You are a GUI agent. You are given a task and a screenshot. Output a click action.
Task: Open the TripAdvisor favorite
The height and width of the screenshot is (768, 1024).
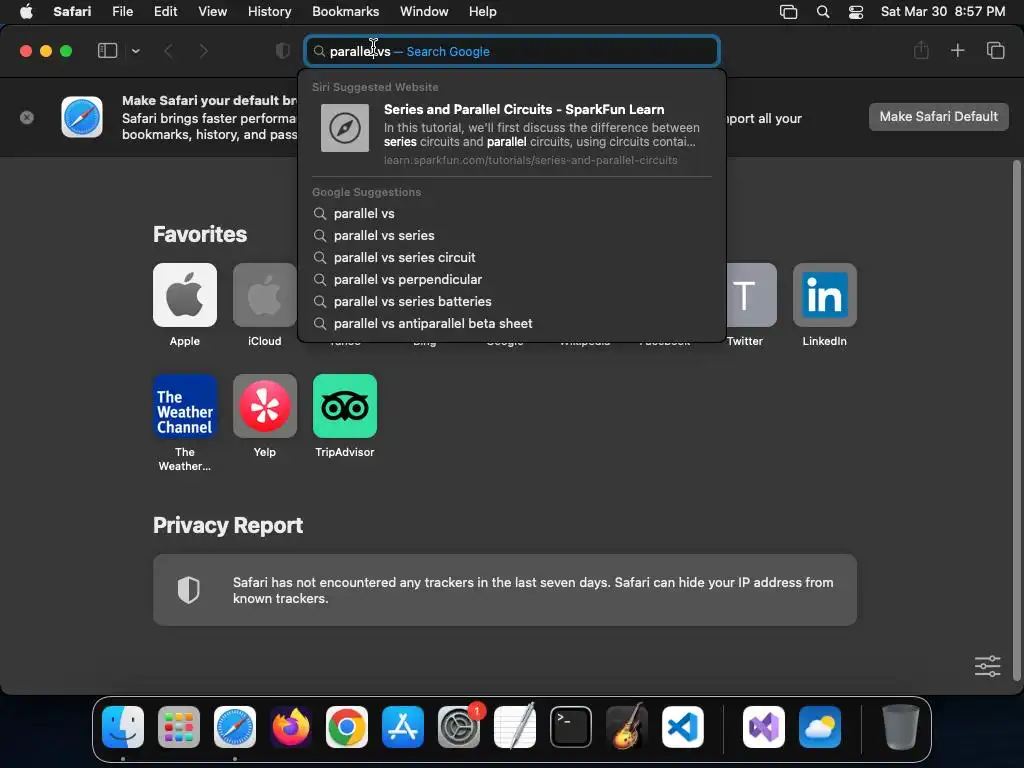(x=345, y=406)
